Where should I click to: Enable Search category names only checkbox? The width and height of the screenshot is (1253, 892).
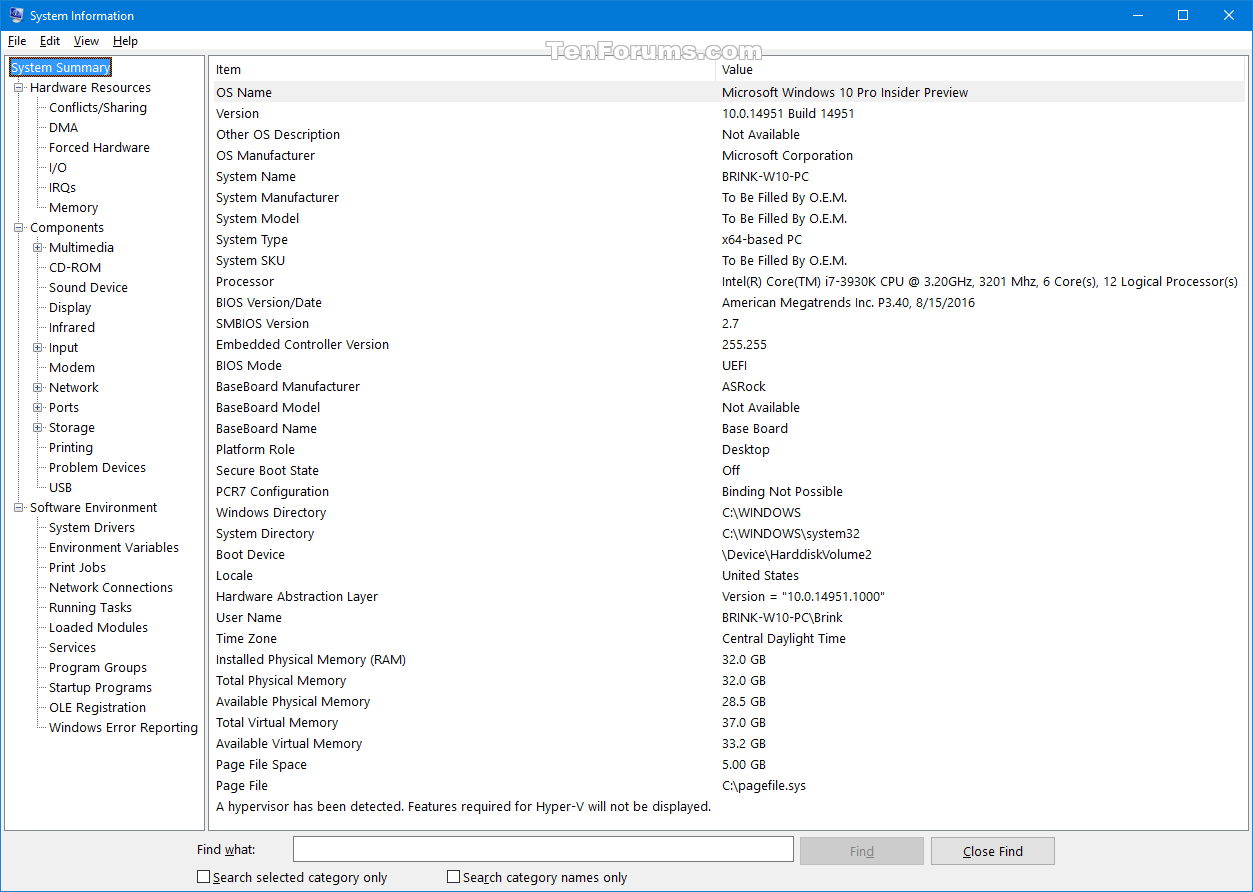click(454, 877)
